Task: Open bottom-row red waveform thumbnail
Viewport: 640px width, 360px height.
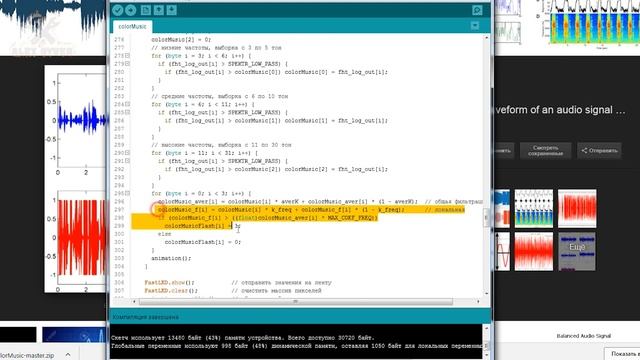Action: point(533,251)
